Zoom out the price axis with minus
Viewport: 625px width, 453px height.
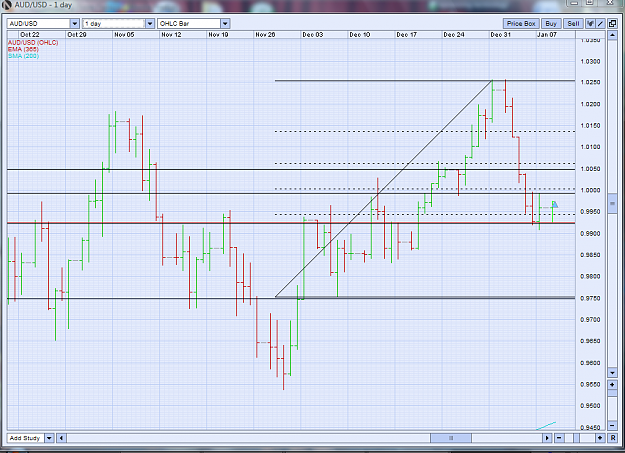(613, 425)
